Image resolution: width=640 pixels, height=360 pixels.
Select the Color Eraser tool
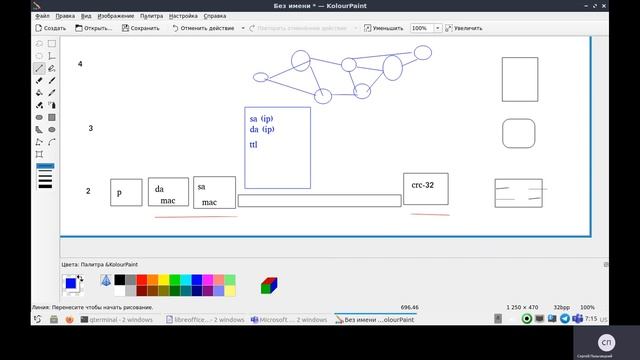[39, 105]
